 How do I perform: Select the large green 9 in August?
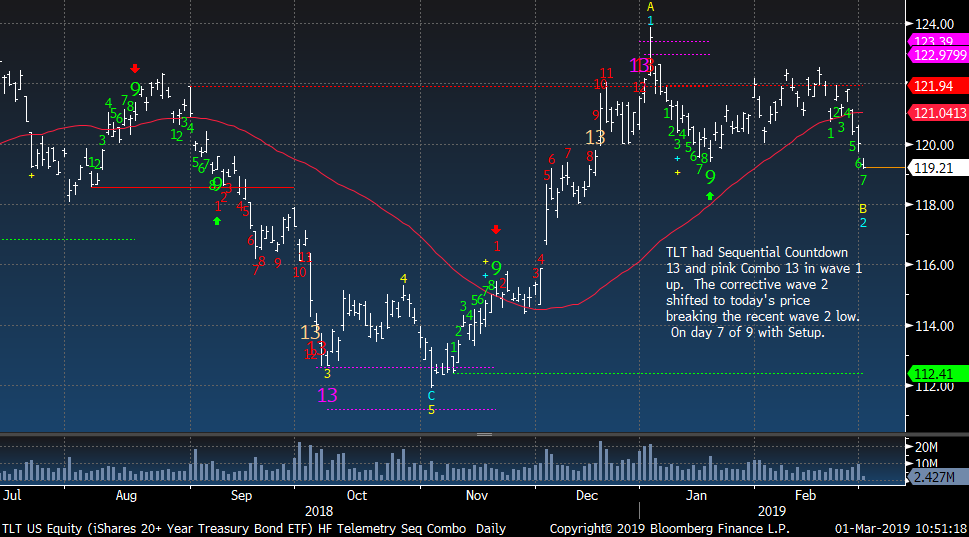click(x=135, y=90)
